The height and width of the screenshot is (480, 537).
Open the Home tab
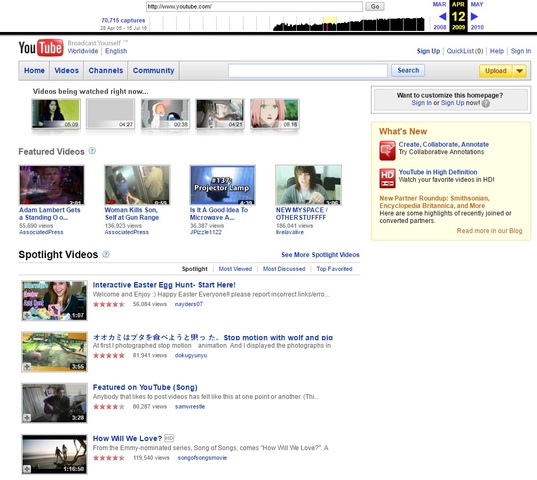pos(34,71)
